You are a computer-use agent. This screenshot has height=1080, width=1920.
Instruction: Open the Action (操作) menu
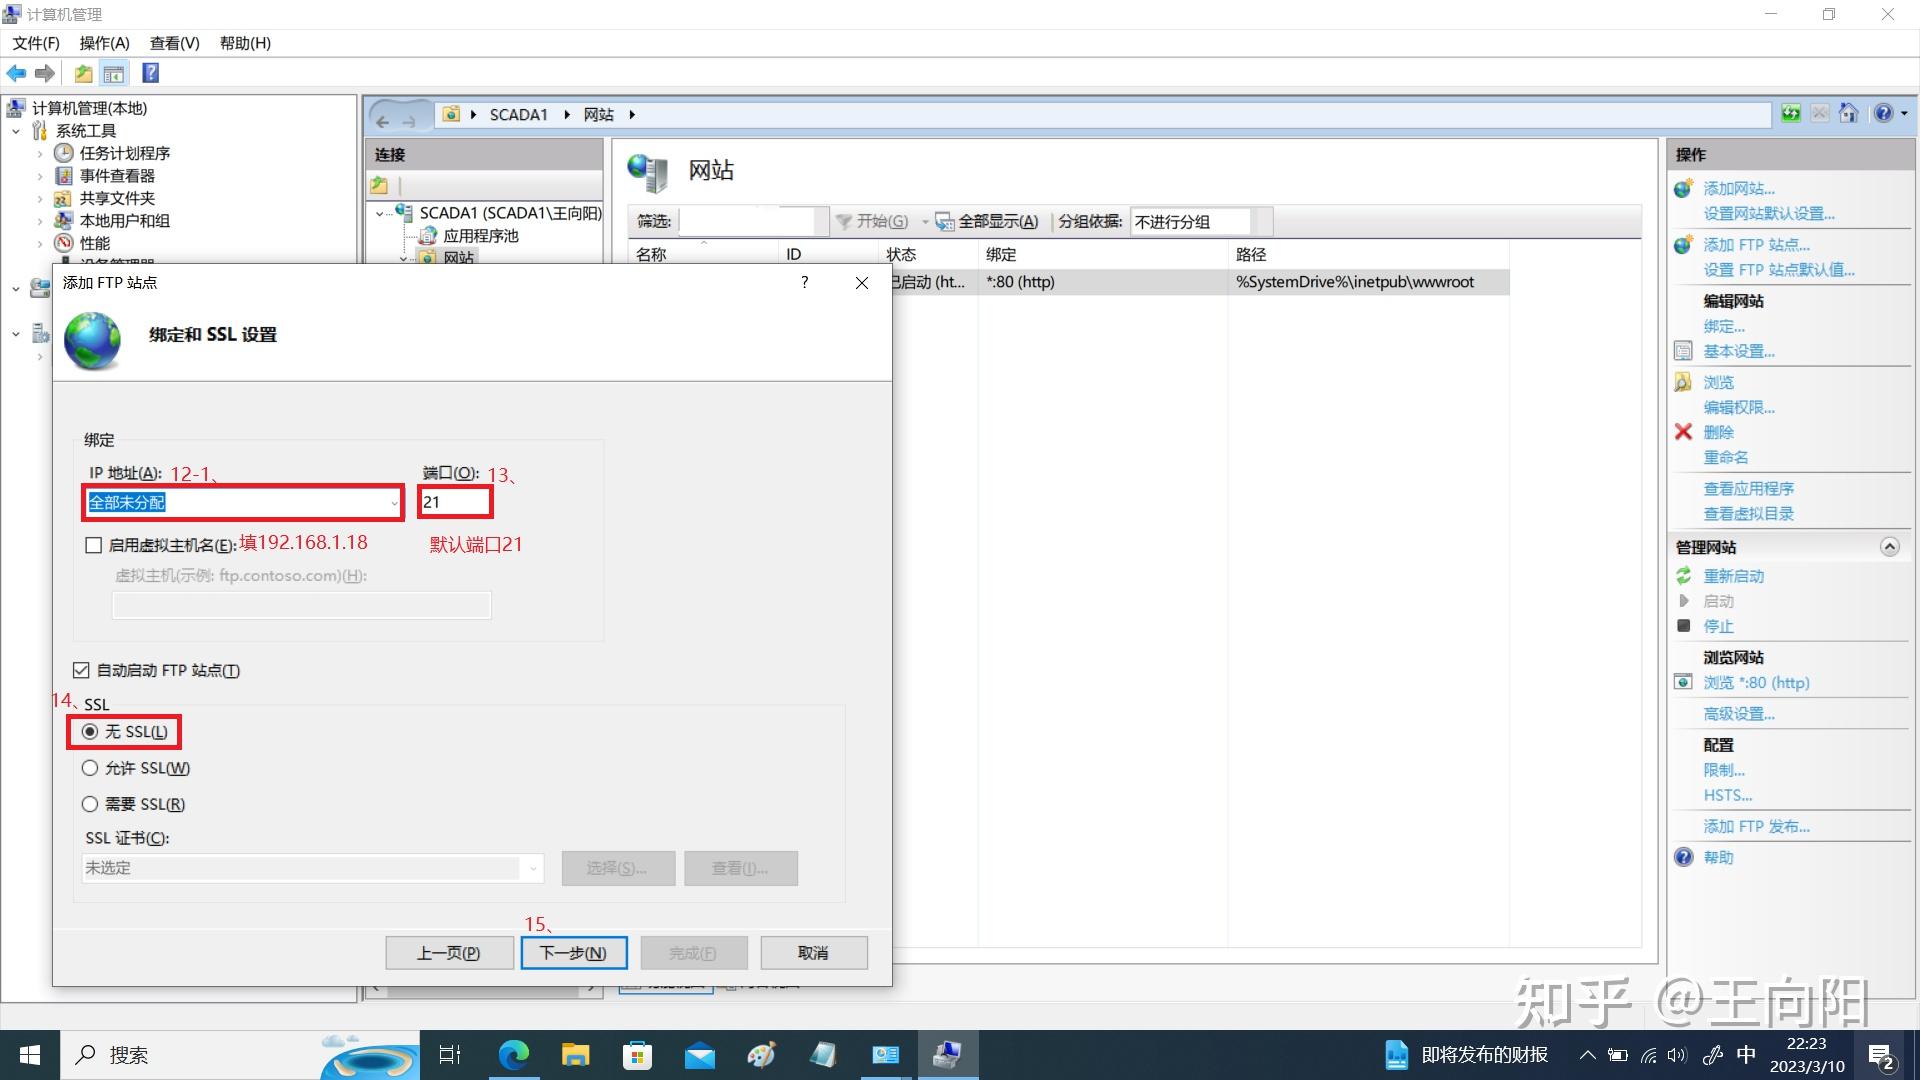click(x=104, y=43)
